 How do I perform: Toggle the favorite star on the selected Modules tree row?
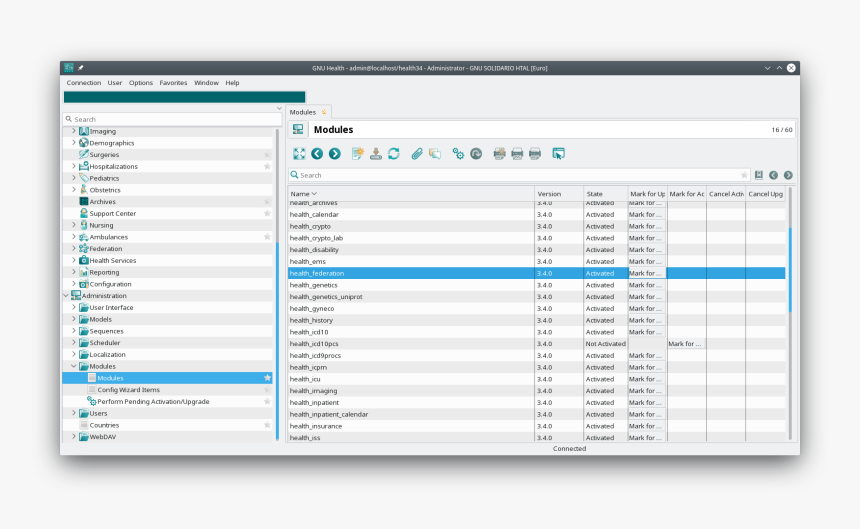tap(267, 378)
